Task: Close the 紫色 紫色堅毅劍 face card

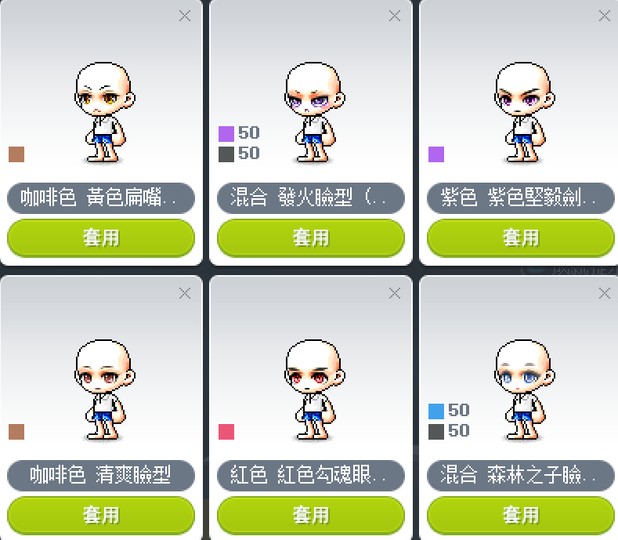Action: (604, 16)
